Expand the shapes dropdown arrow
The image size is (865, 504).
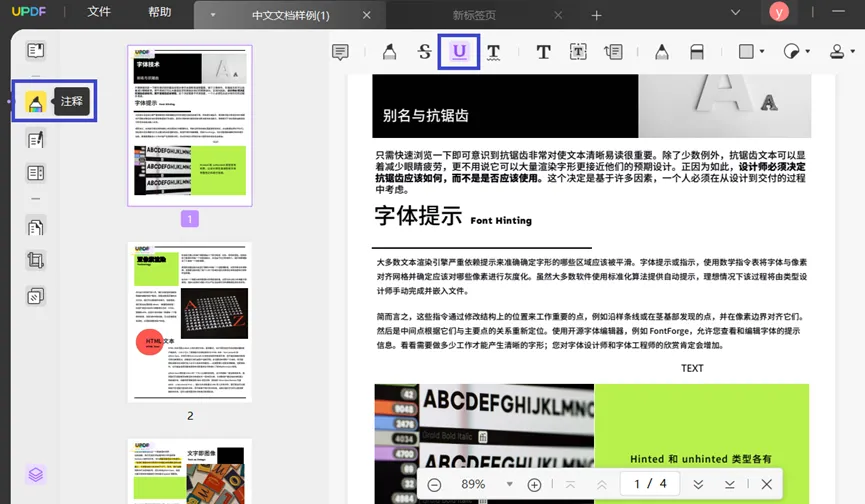tap(762, 51)
